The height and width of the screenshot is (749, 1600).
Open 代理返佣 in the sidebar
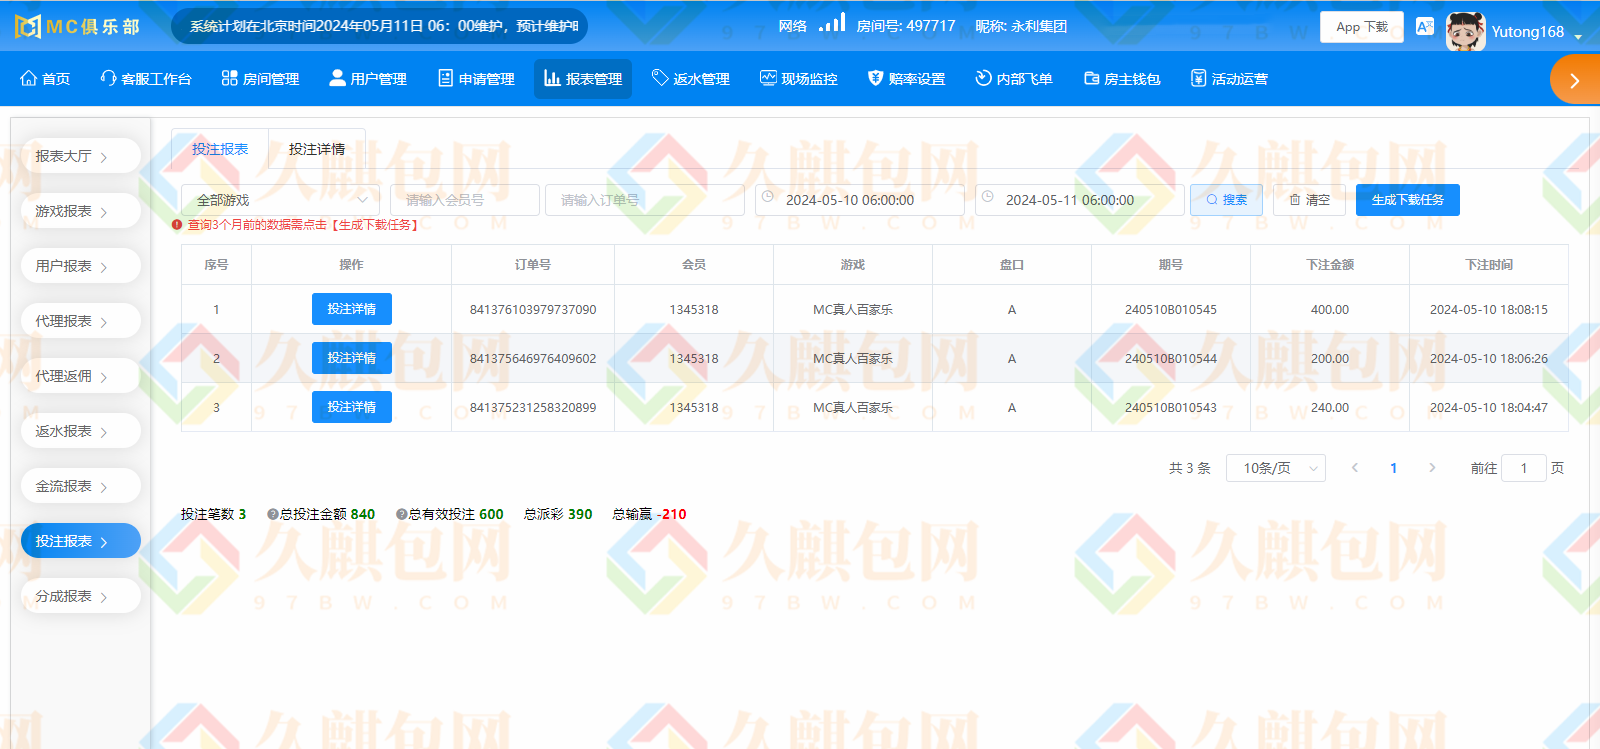(80, 376)
